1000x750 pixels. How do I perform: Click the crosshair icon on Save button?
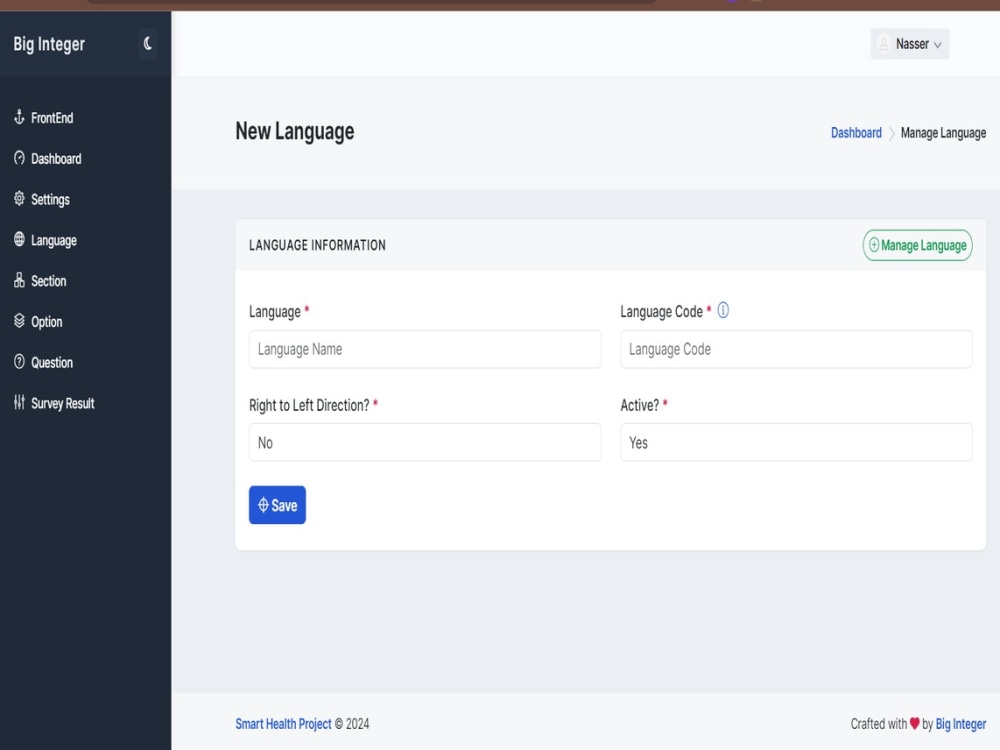[263, 505]
